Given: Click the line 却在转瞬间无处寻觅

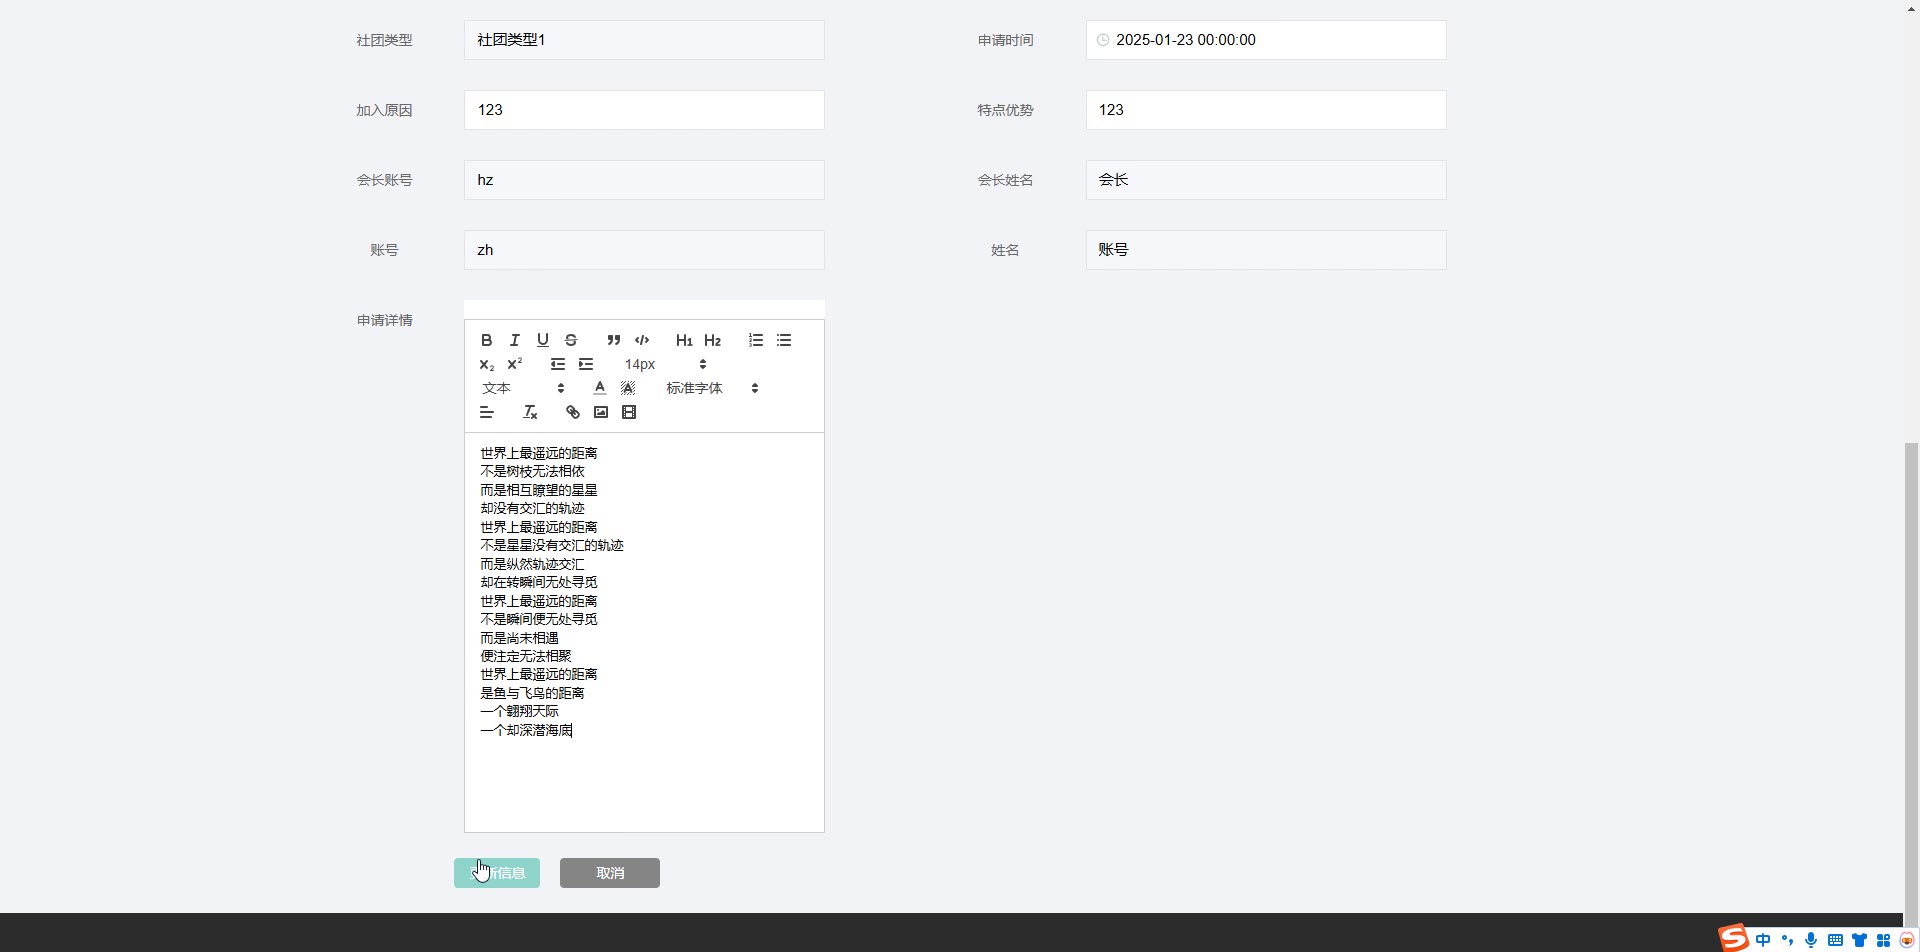Looking at the screenshot, I should tap(539, 582).
